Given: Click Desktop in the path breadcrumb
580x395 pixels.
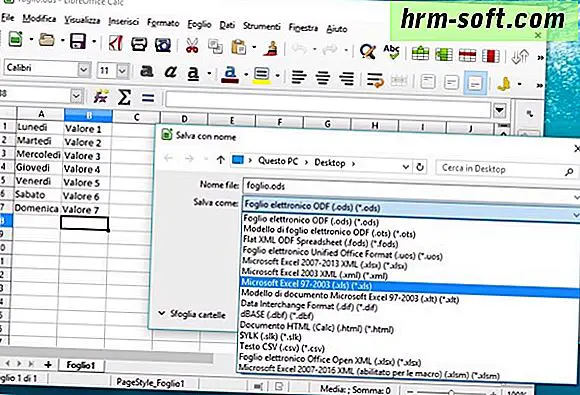Looking at the screenshot, I should coord(330,163).
